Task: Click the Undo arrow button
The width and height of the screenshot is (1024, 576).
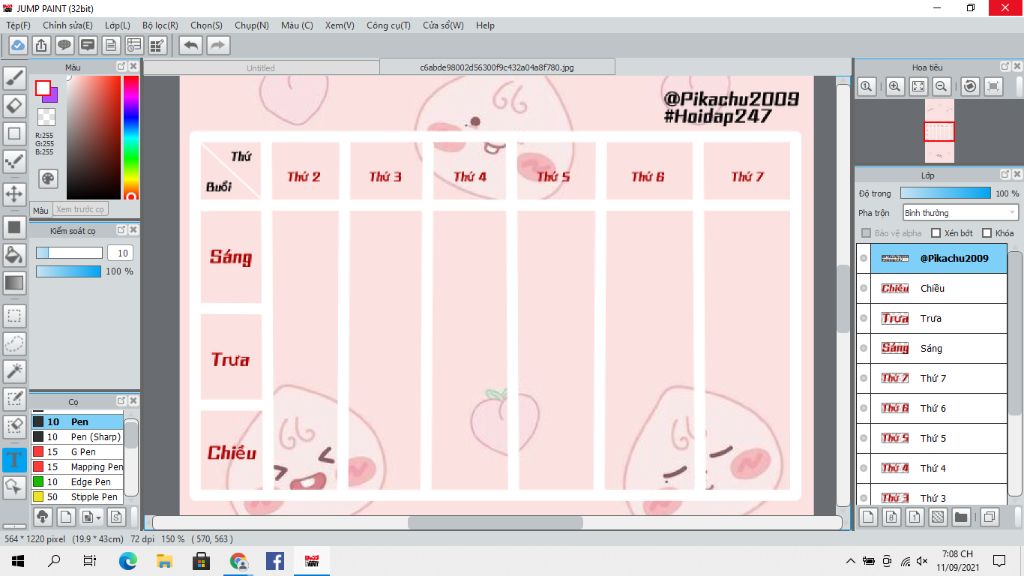Action: [191, 45]
